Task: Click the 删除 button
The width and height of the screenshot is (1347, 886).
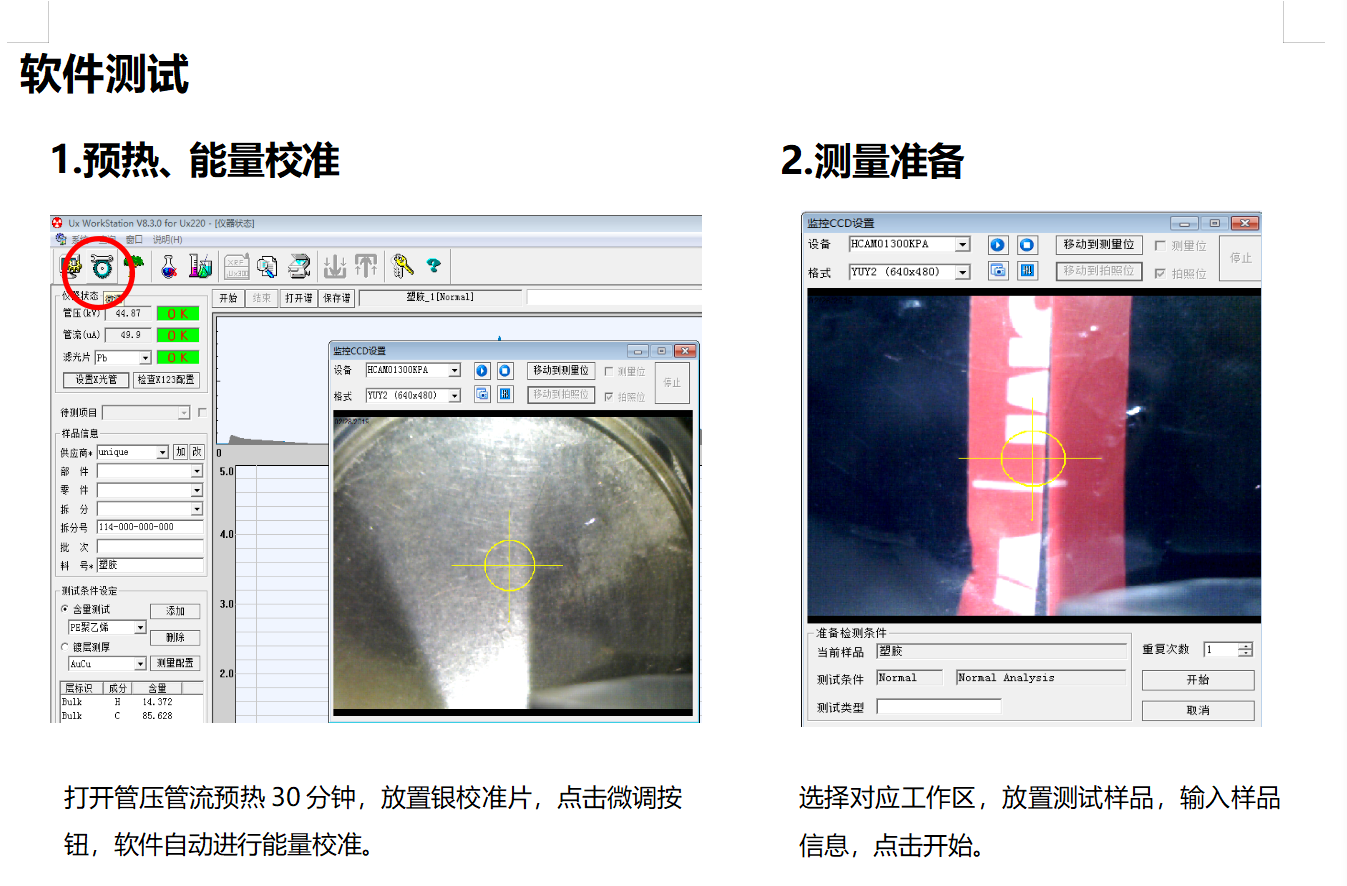Action: click(175, 638)
